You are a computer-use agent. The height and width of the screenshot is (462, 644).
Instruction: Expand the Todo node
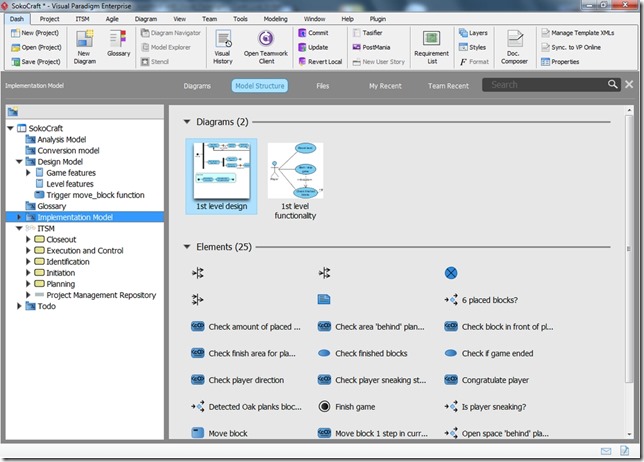19,306
